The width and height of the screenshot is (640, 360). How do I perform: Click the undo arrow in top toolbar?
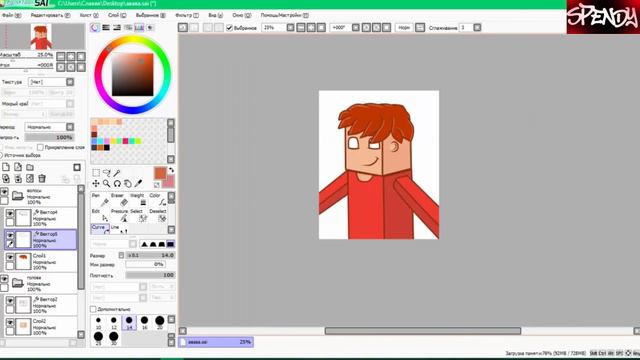183,27
